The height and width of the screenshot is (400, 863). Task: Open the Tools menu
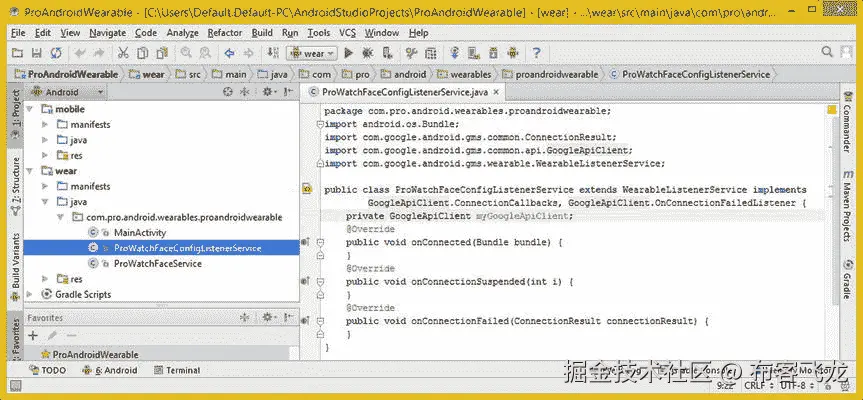pyautogui.click(x=319, y=33)
